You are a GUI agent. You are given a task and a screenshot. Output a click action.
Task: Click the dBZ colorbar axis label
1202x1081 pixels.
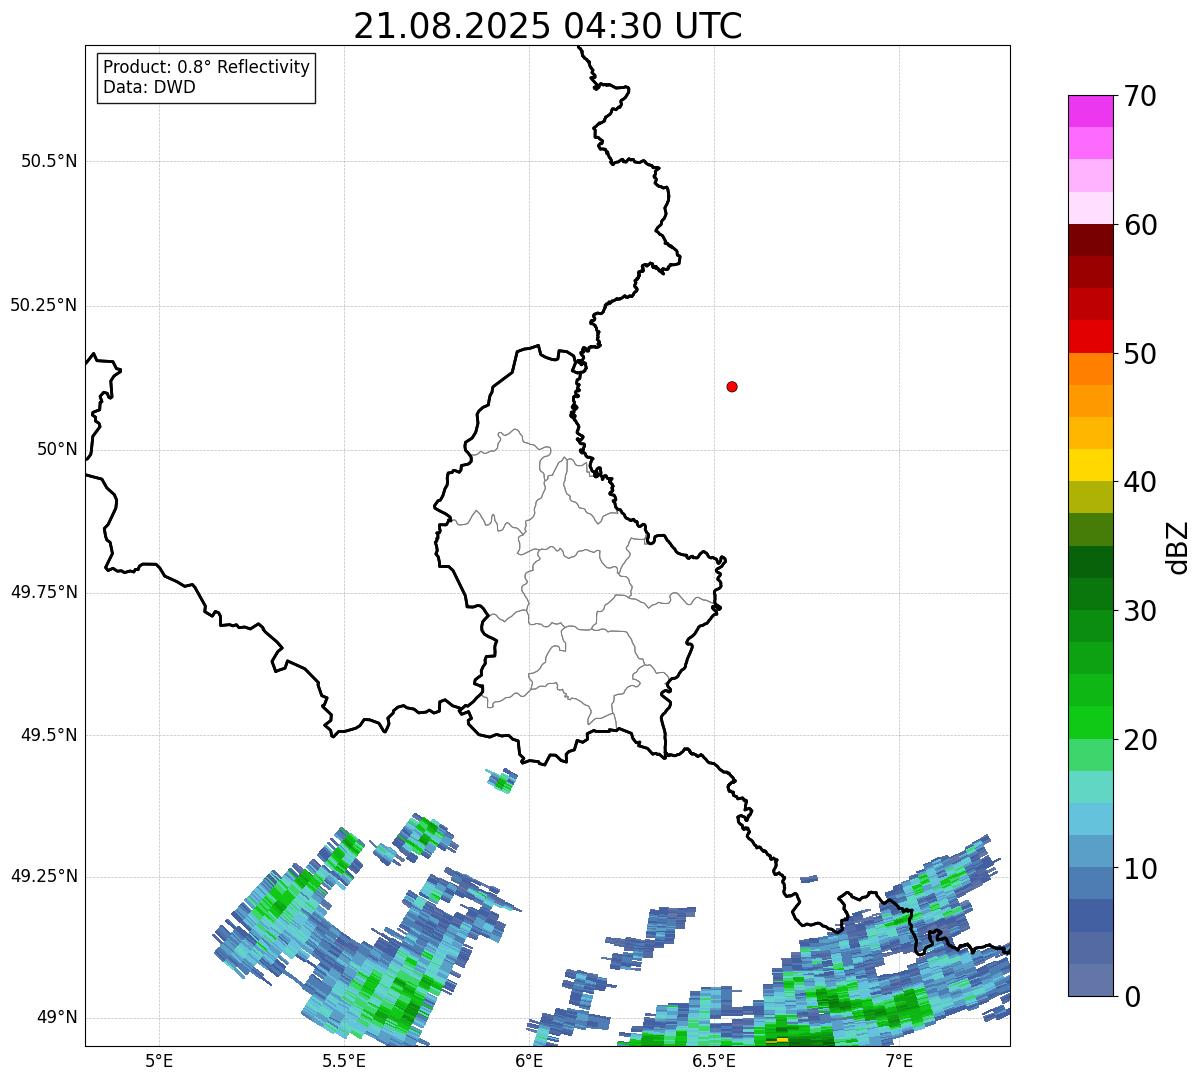(1178, 546)
